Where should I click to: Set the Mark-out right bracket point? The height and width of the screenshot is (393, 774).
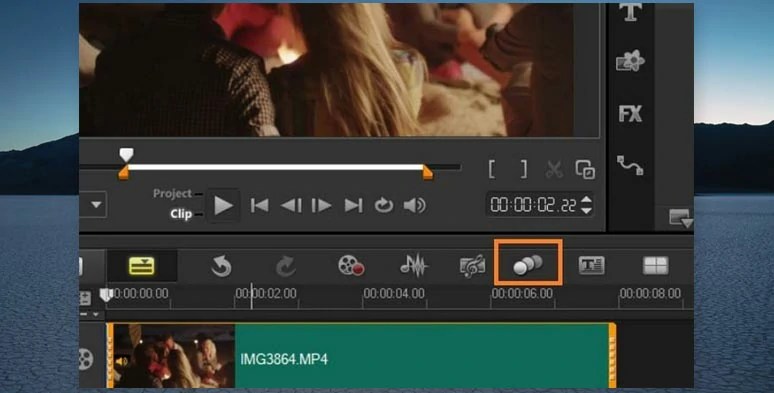click(x=523, y=169)
